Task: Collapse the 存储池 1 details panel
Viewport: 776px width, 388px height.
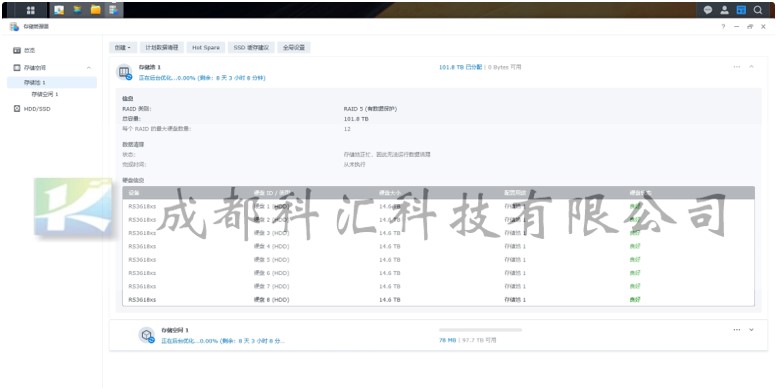Action: pyautogui.click(x=751, y=66)
